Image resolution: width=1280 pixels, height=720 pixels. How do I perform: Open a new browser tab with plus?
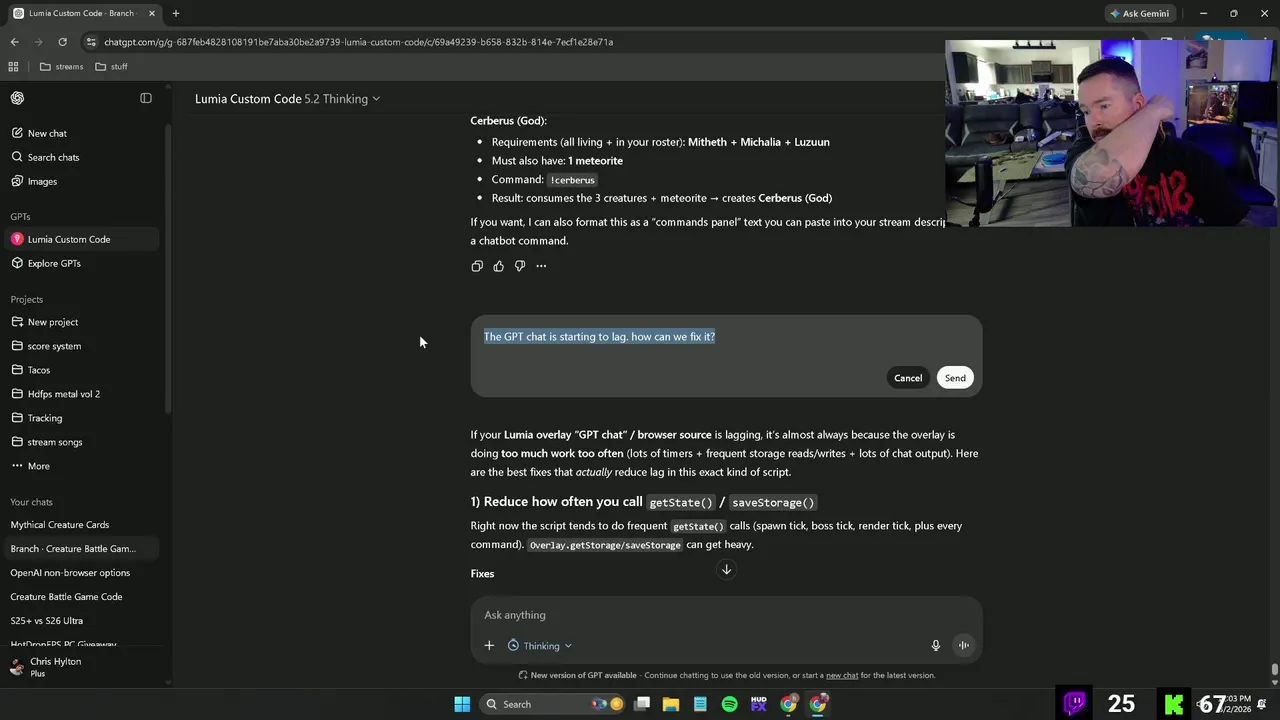coord(175,13)
